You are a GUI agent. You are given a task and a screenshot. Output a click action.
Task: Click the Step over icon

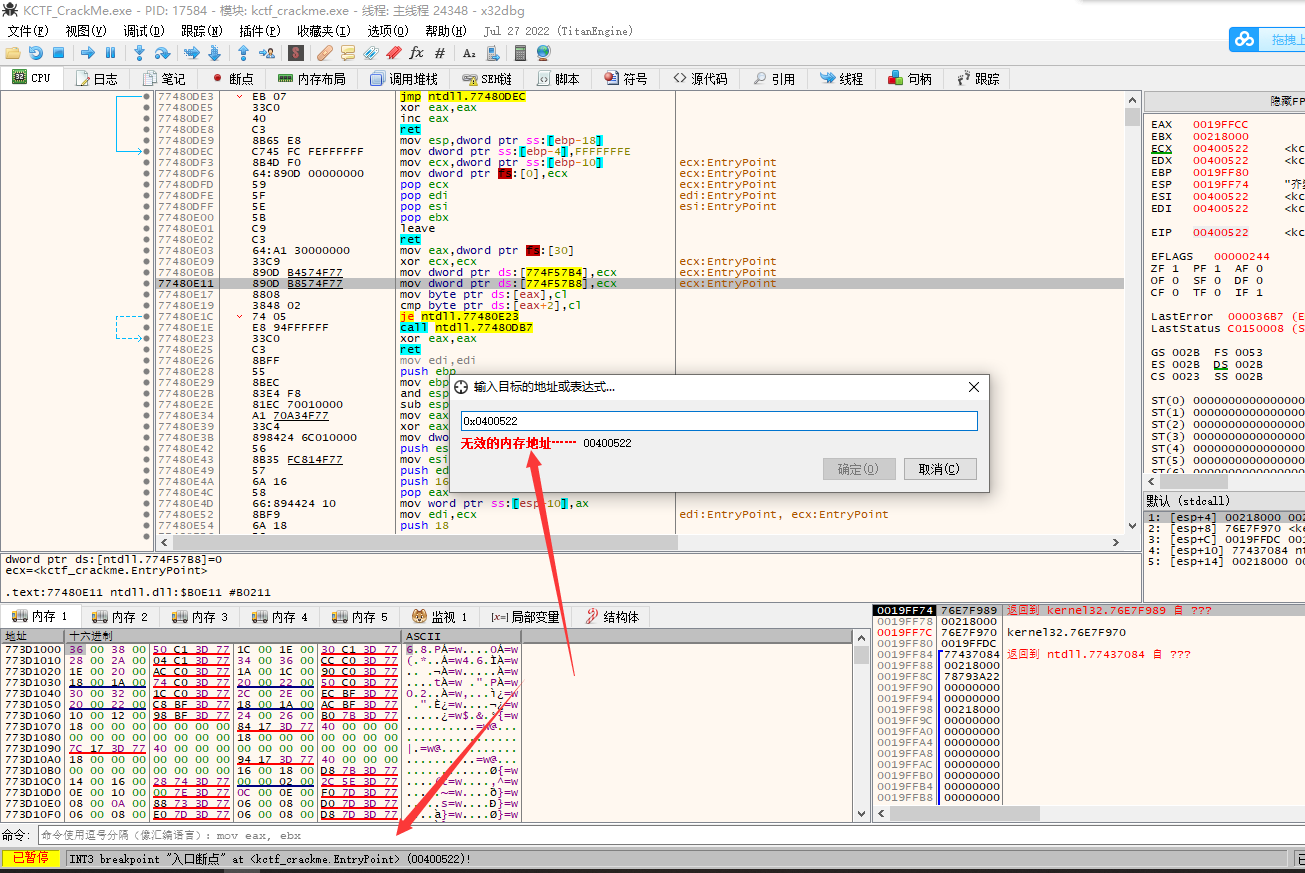pyautogui.click(x=163, y=52)
